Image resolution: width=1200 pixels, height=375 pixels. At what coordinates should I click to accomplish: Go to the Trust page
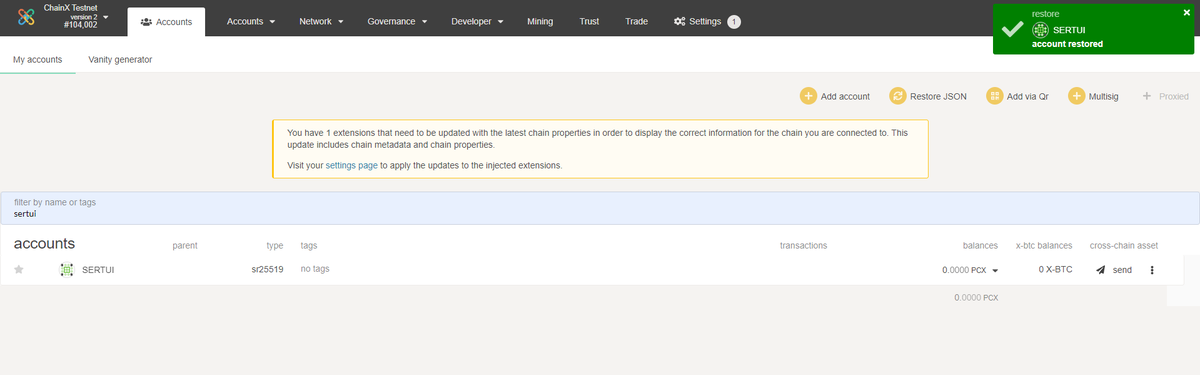point(589,21)
